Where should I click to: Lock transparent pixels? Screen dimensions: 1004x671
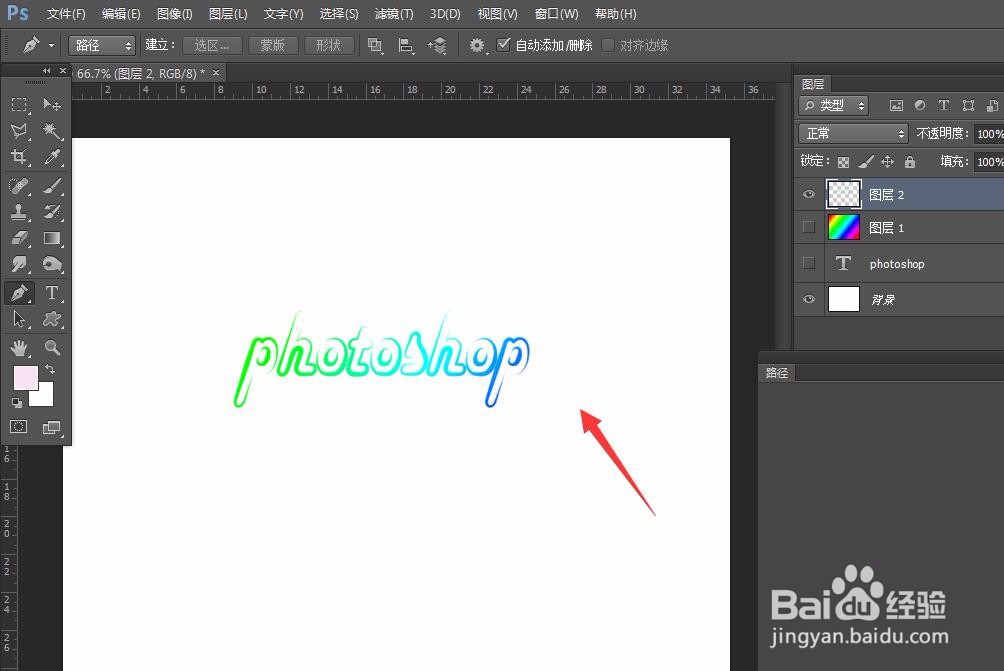point(843,162)
